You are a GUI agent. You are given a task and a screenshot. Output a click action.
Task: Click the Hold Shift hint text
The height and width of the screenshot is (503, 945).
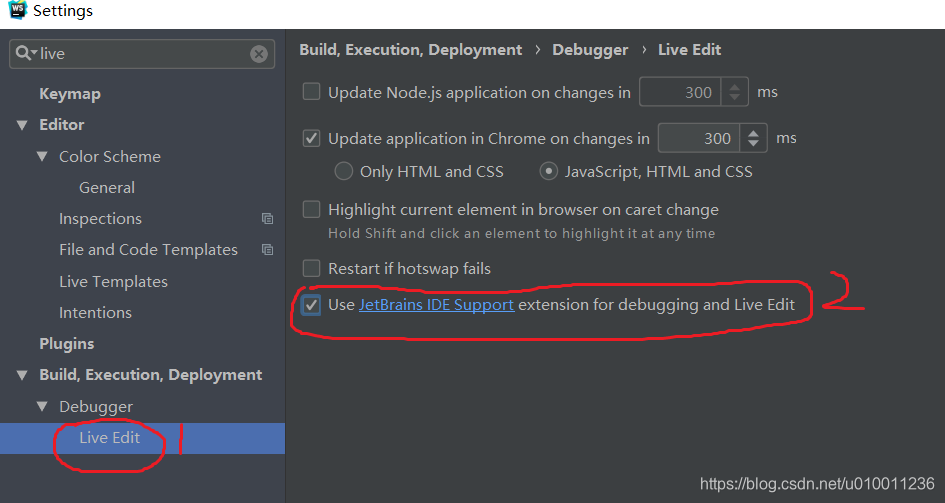pos(521,234)
